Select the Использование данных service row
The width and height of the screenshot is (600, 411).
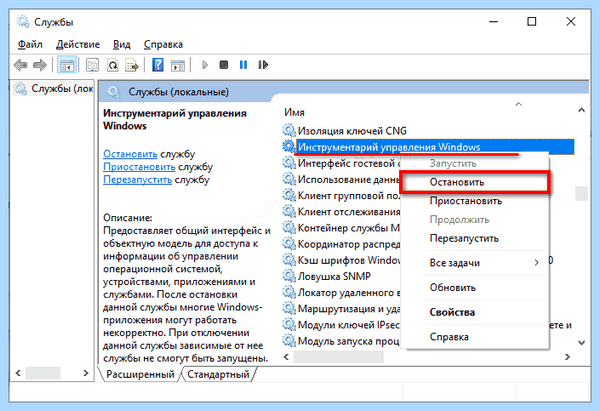[x=349, y=179]
